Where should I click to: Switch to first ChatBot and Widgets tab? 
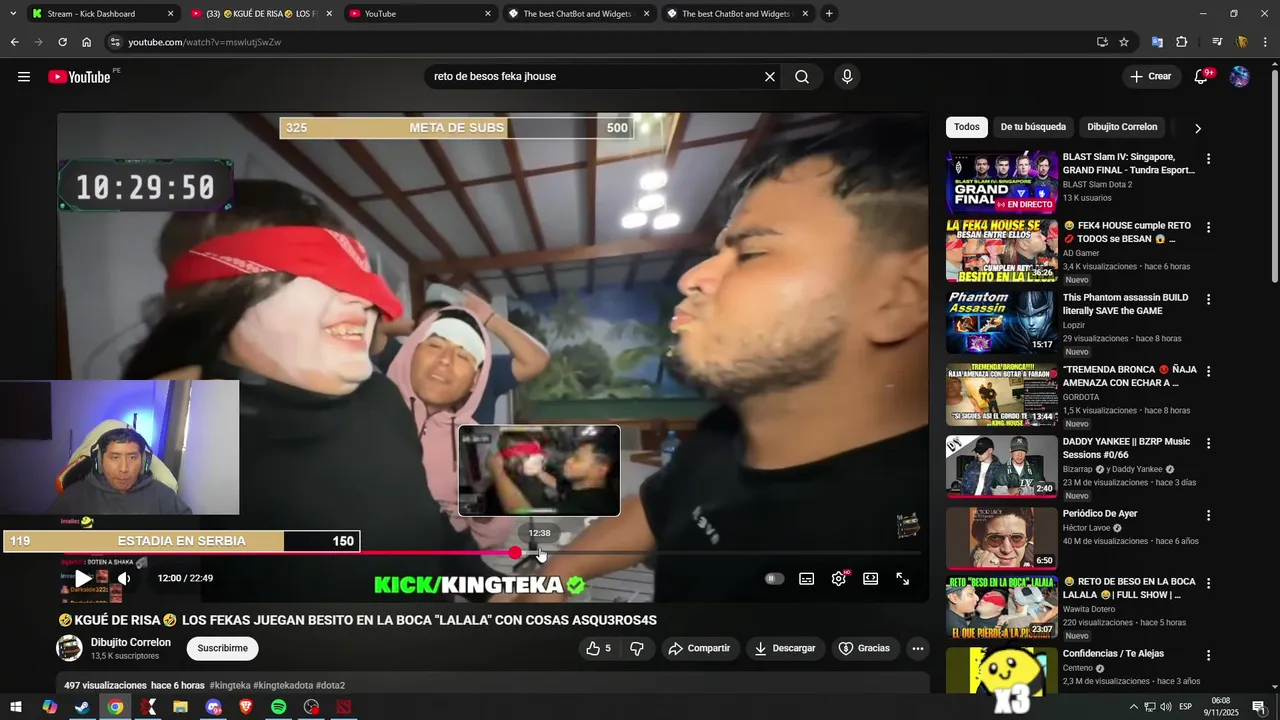578,14
